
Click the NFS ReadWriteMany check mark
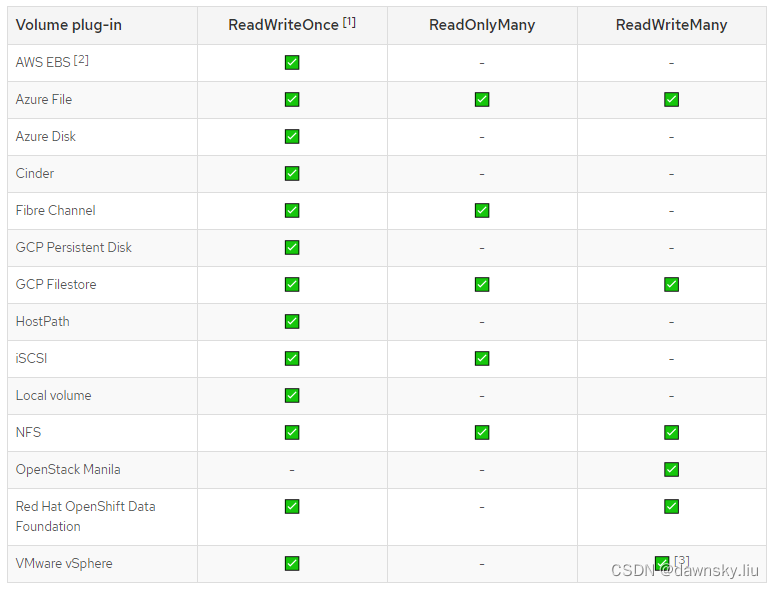[671, 432]
